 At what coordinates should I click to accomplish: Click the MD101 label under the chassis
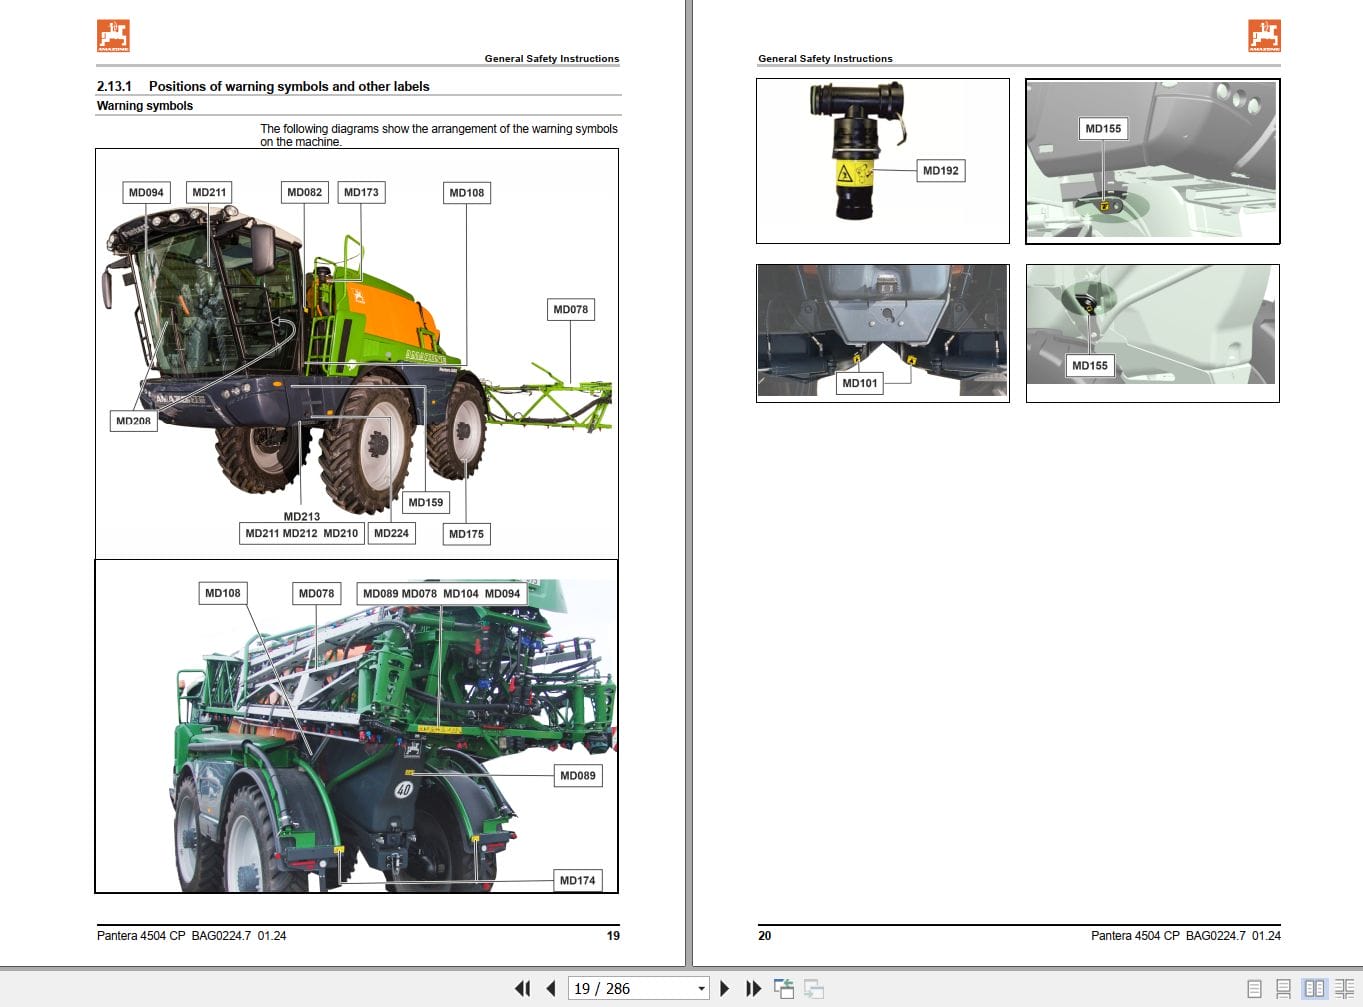tap(860, 382)
